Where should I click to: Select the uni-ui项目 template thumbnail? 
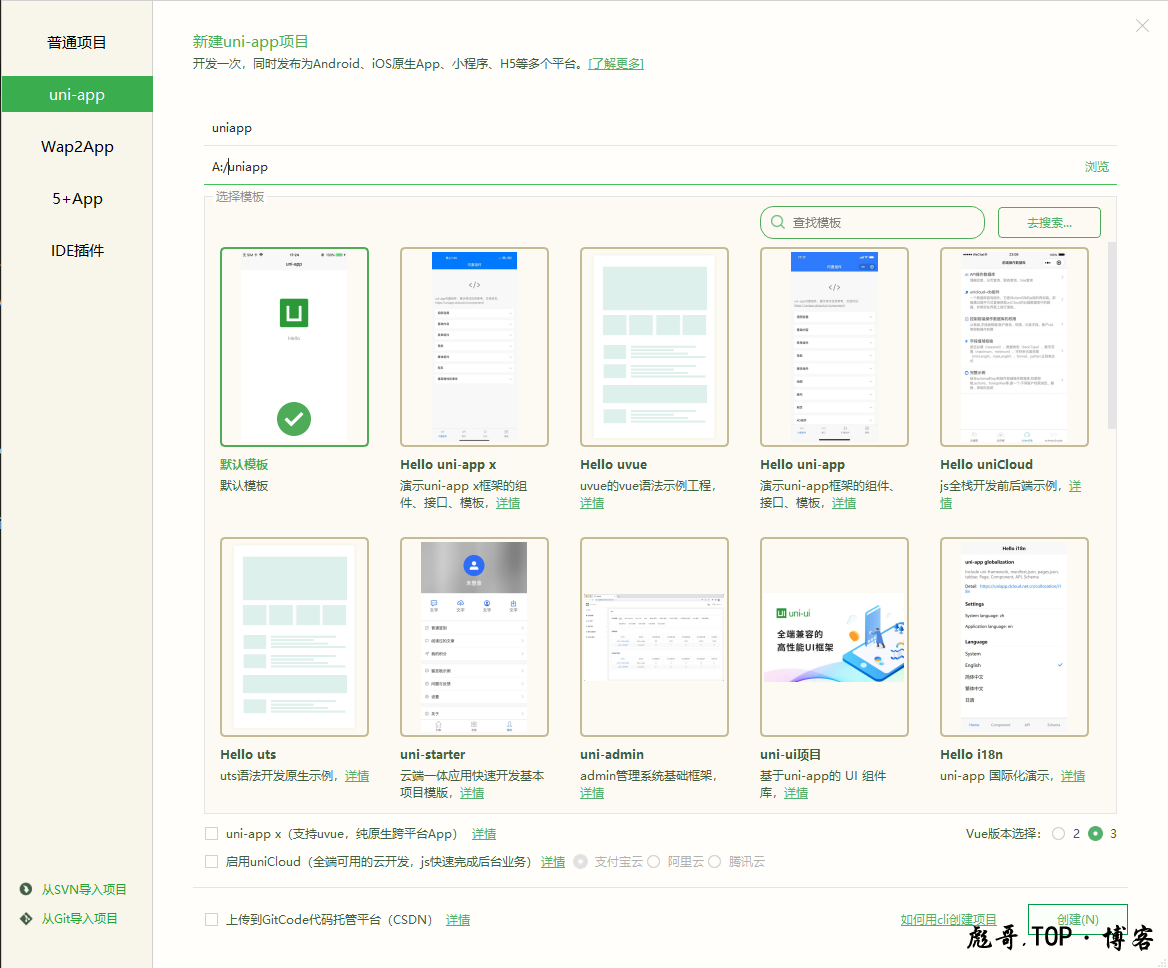(834, 637)
